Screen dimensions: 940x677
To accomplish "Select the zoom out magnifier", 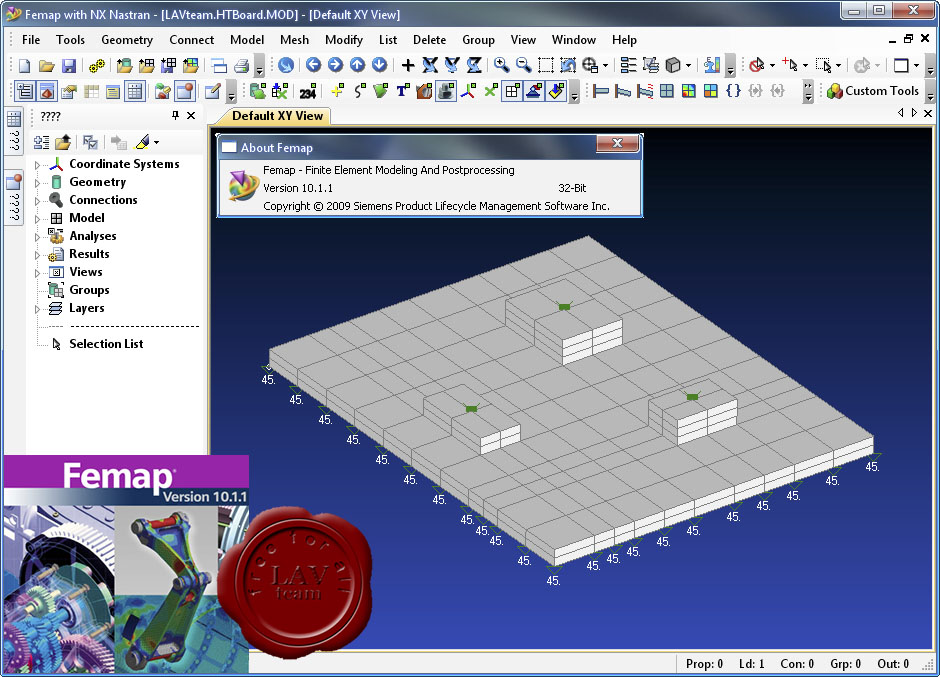I will [x=523, y=65].
